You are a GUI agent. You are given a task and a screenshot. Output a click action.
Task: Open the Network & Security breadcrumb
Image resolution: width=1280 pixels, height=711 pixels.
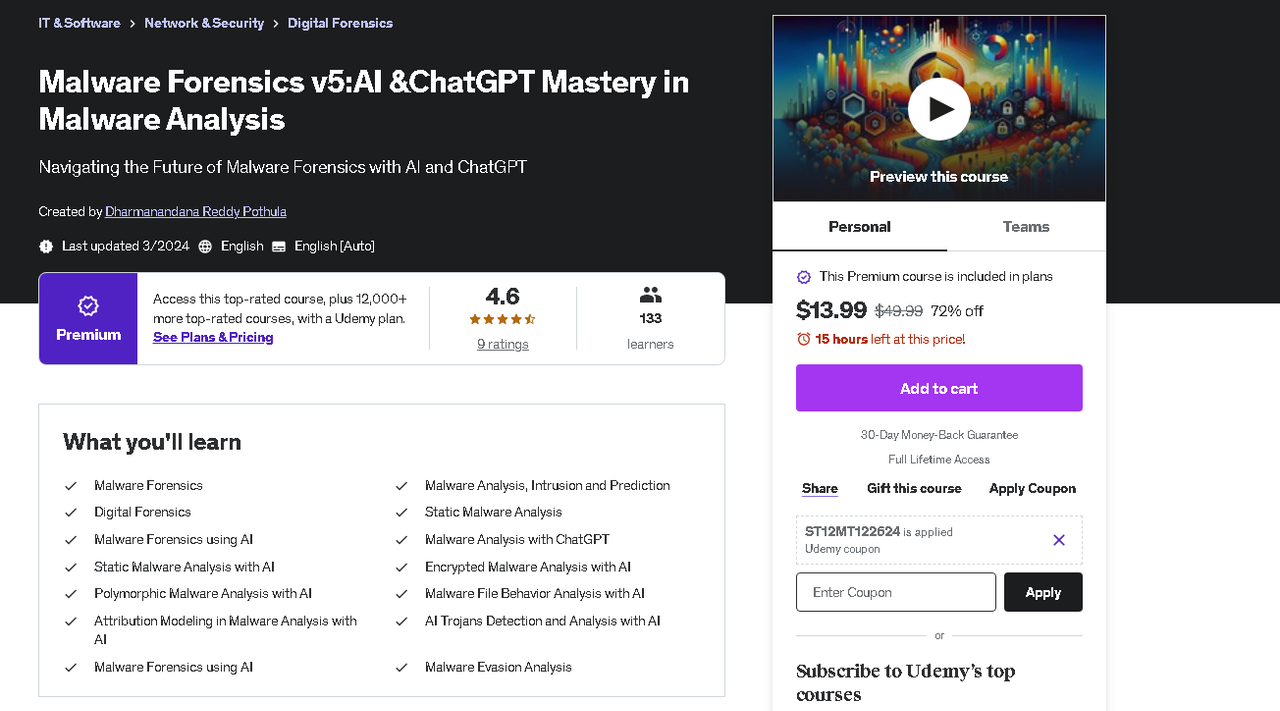point(204,23)
